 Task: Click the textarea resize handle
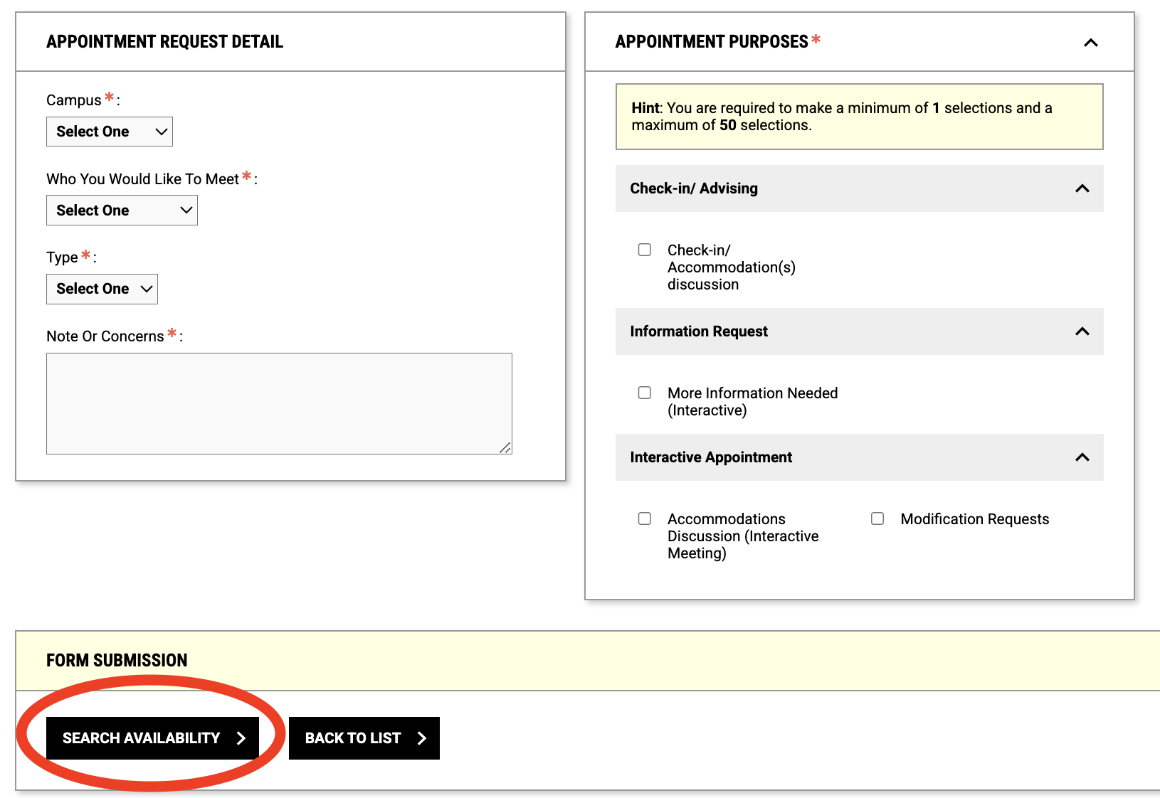(506, 449)
